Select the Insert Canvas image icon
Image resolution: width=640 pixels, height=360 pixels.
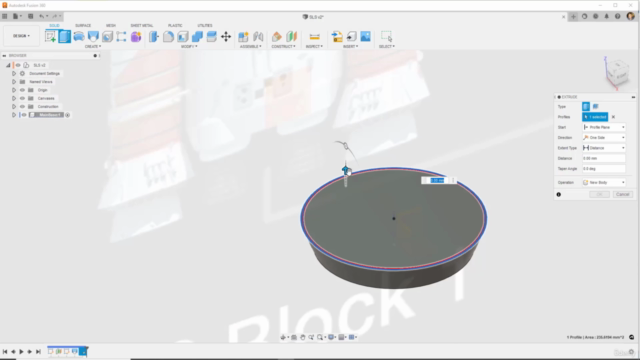point(365,36)
